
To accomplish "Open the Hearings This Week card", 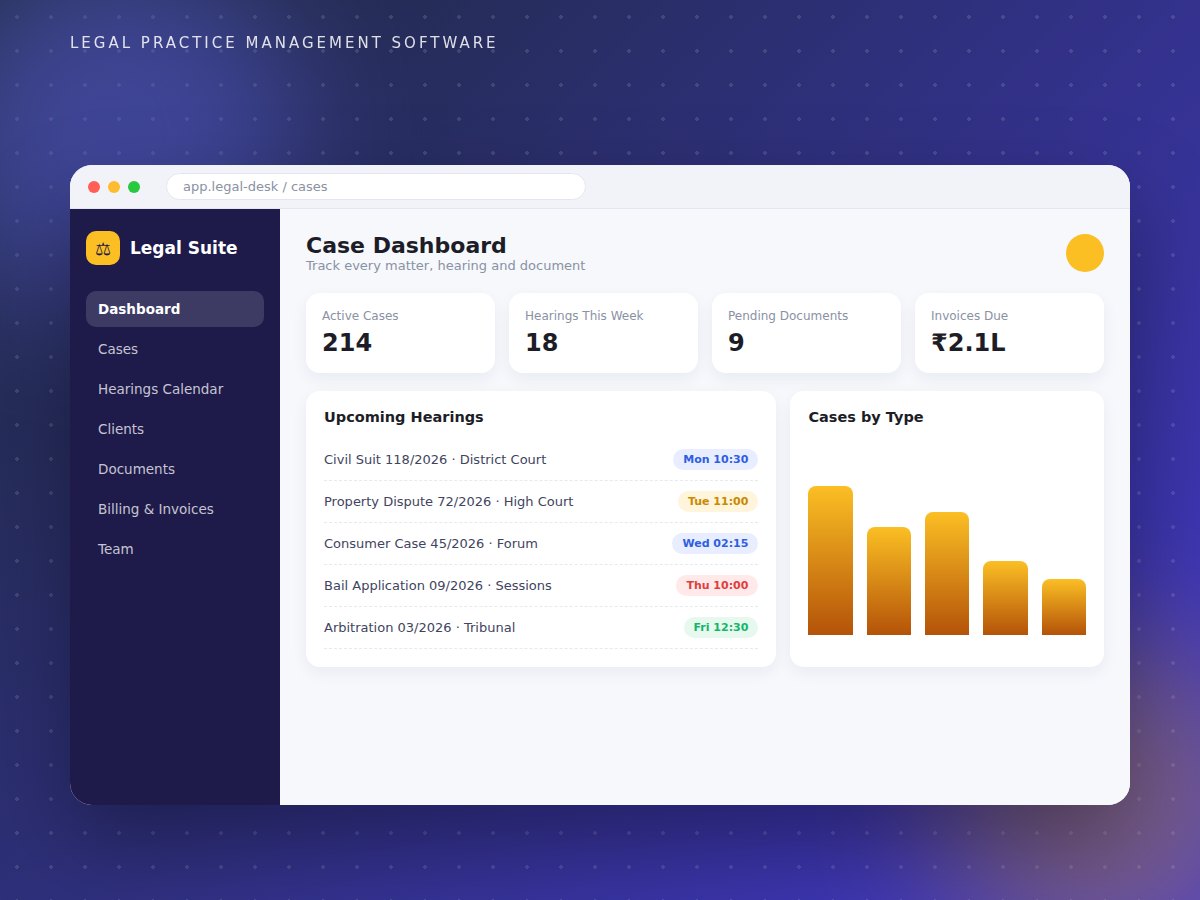I will point(603,333).
